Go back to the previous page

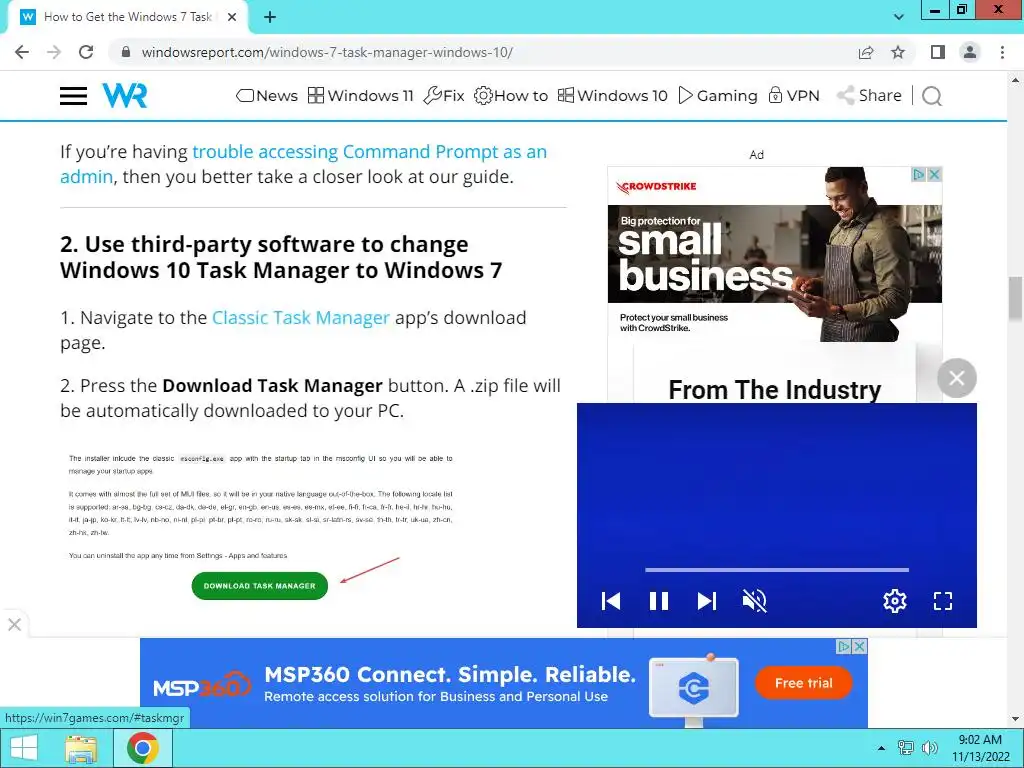pyautogui.click(x=22, y=52)
